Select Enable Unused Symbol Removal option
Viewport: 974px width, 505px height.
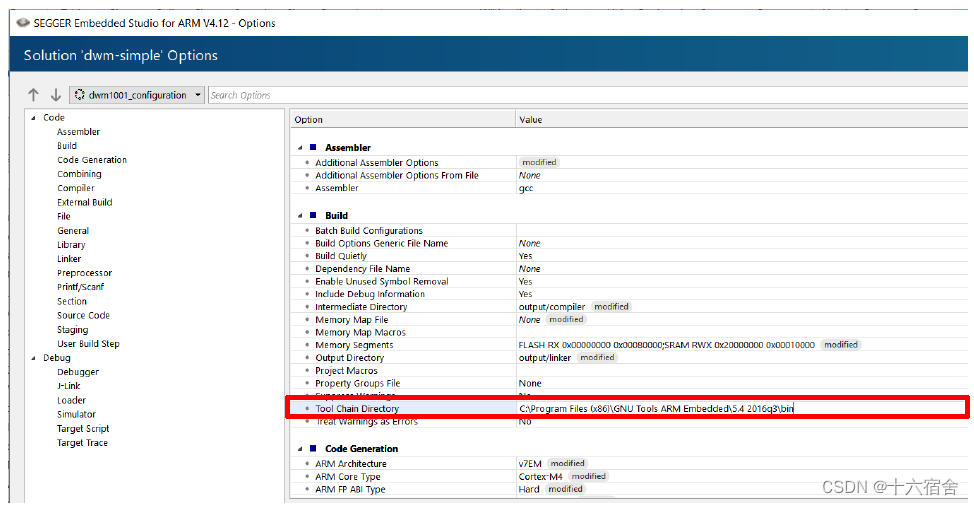pyautogui.click(x=381, y=281)
